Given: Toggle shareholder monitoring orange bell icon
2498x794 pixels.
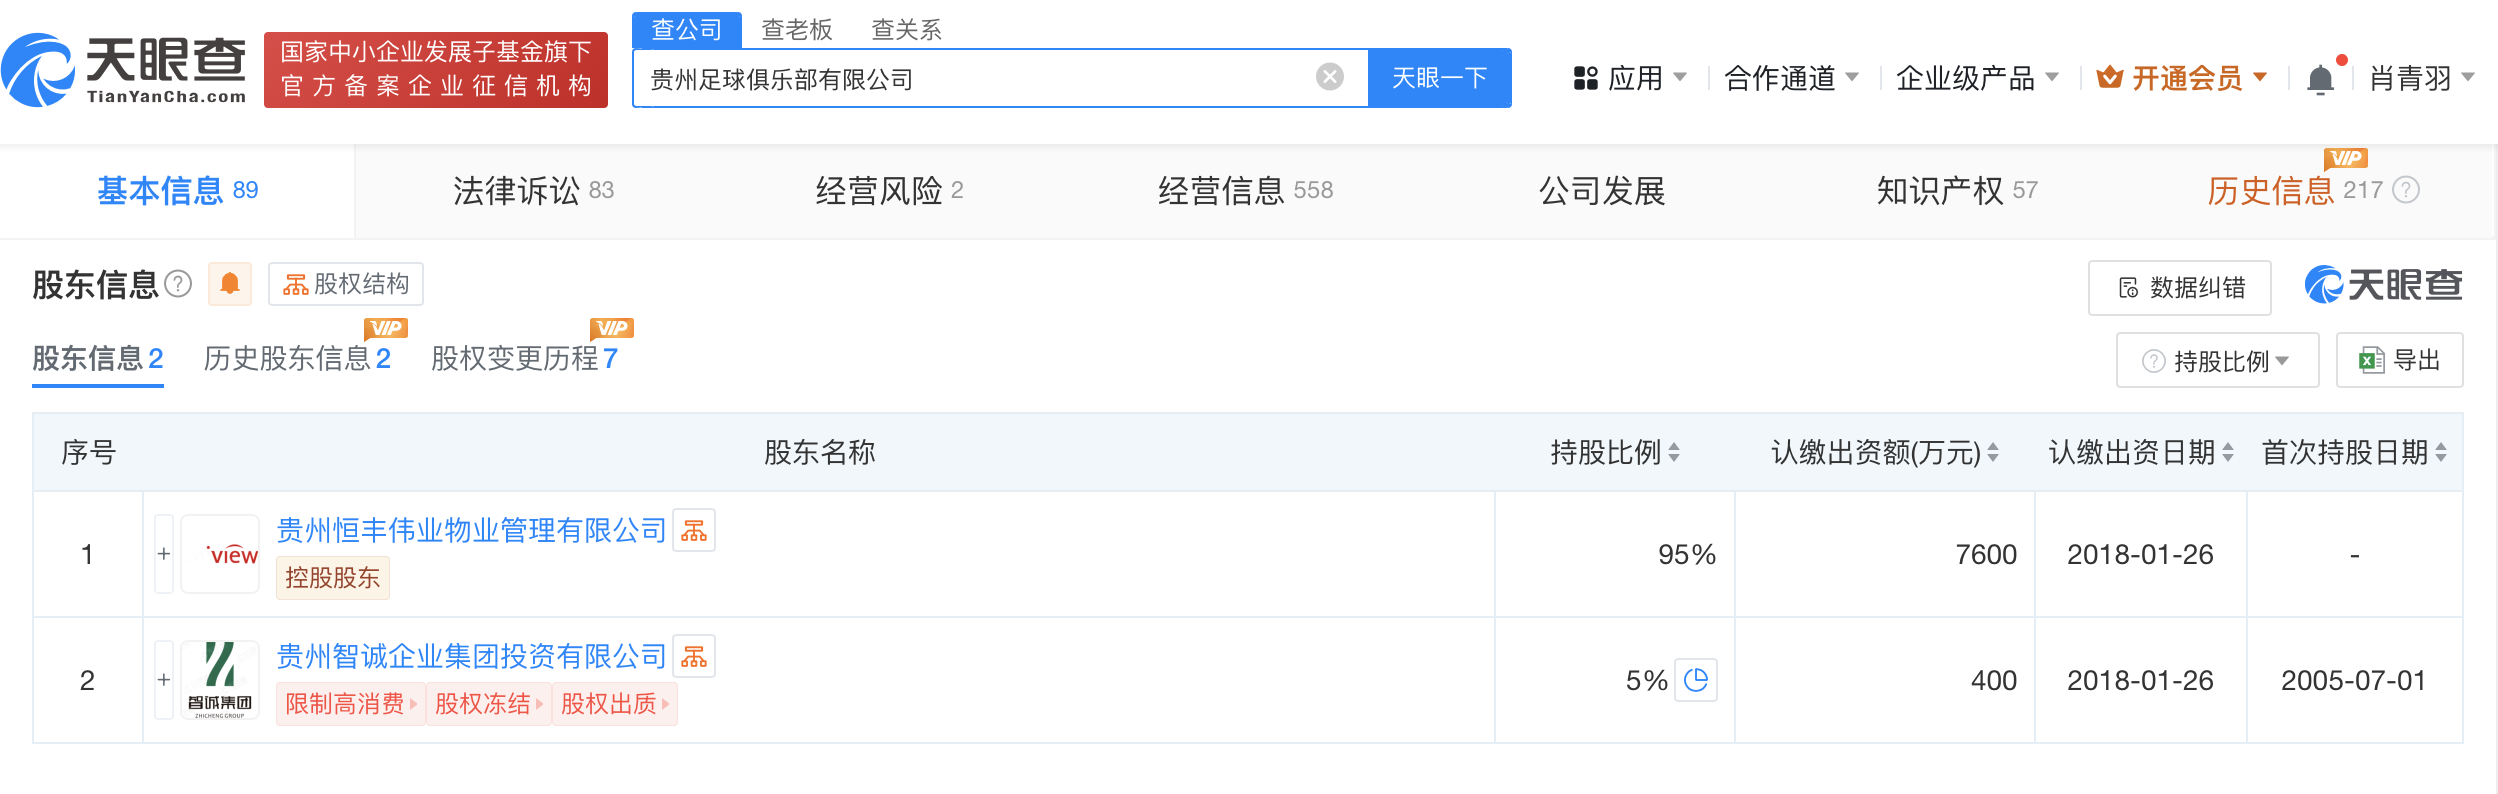Looking at the screenshot, I should 230,284.
